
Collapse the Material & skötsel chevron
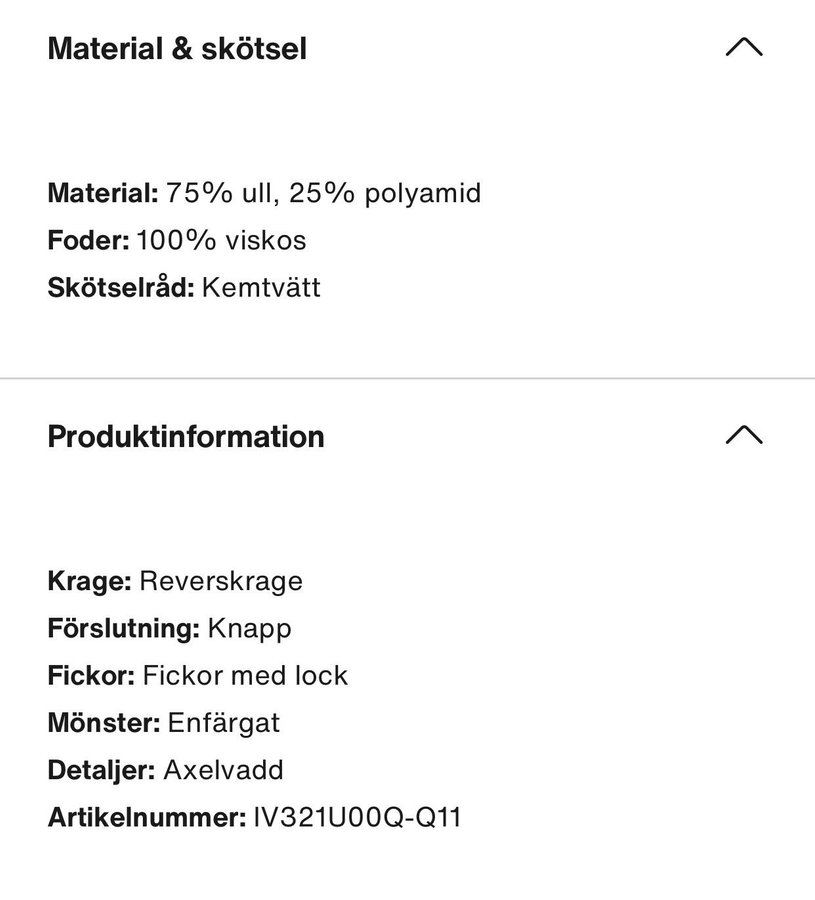tap(743, 47)
